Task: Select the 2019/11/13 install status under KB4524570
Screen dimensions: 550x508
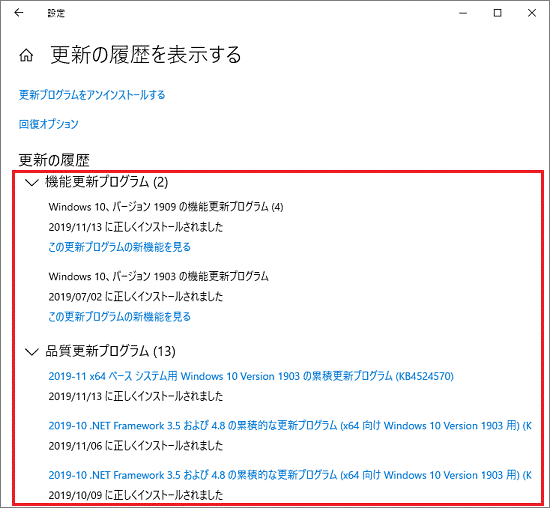Action: [136, 396]
